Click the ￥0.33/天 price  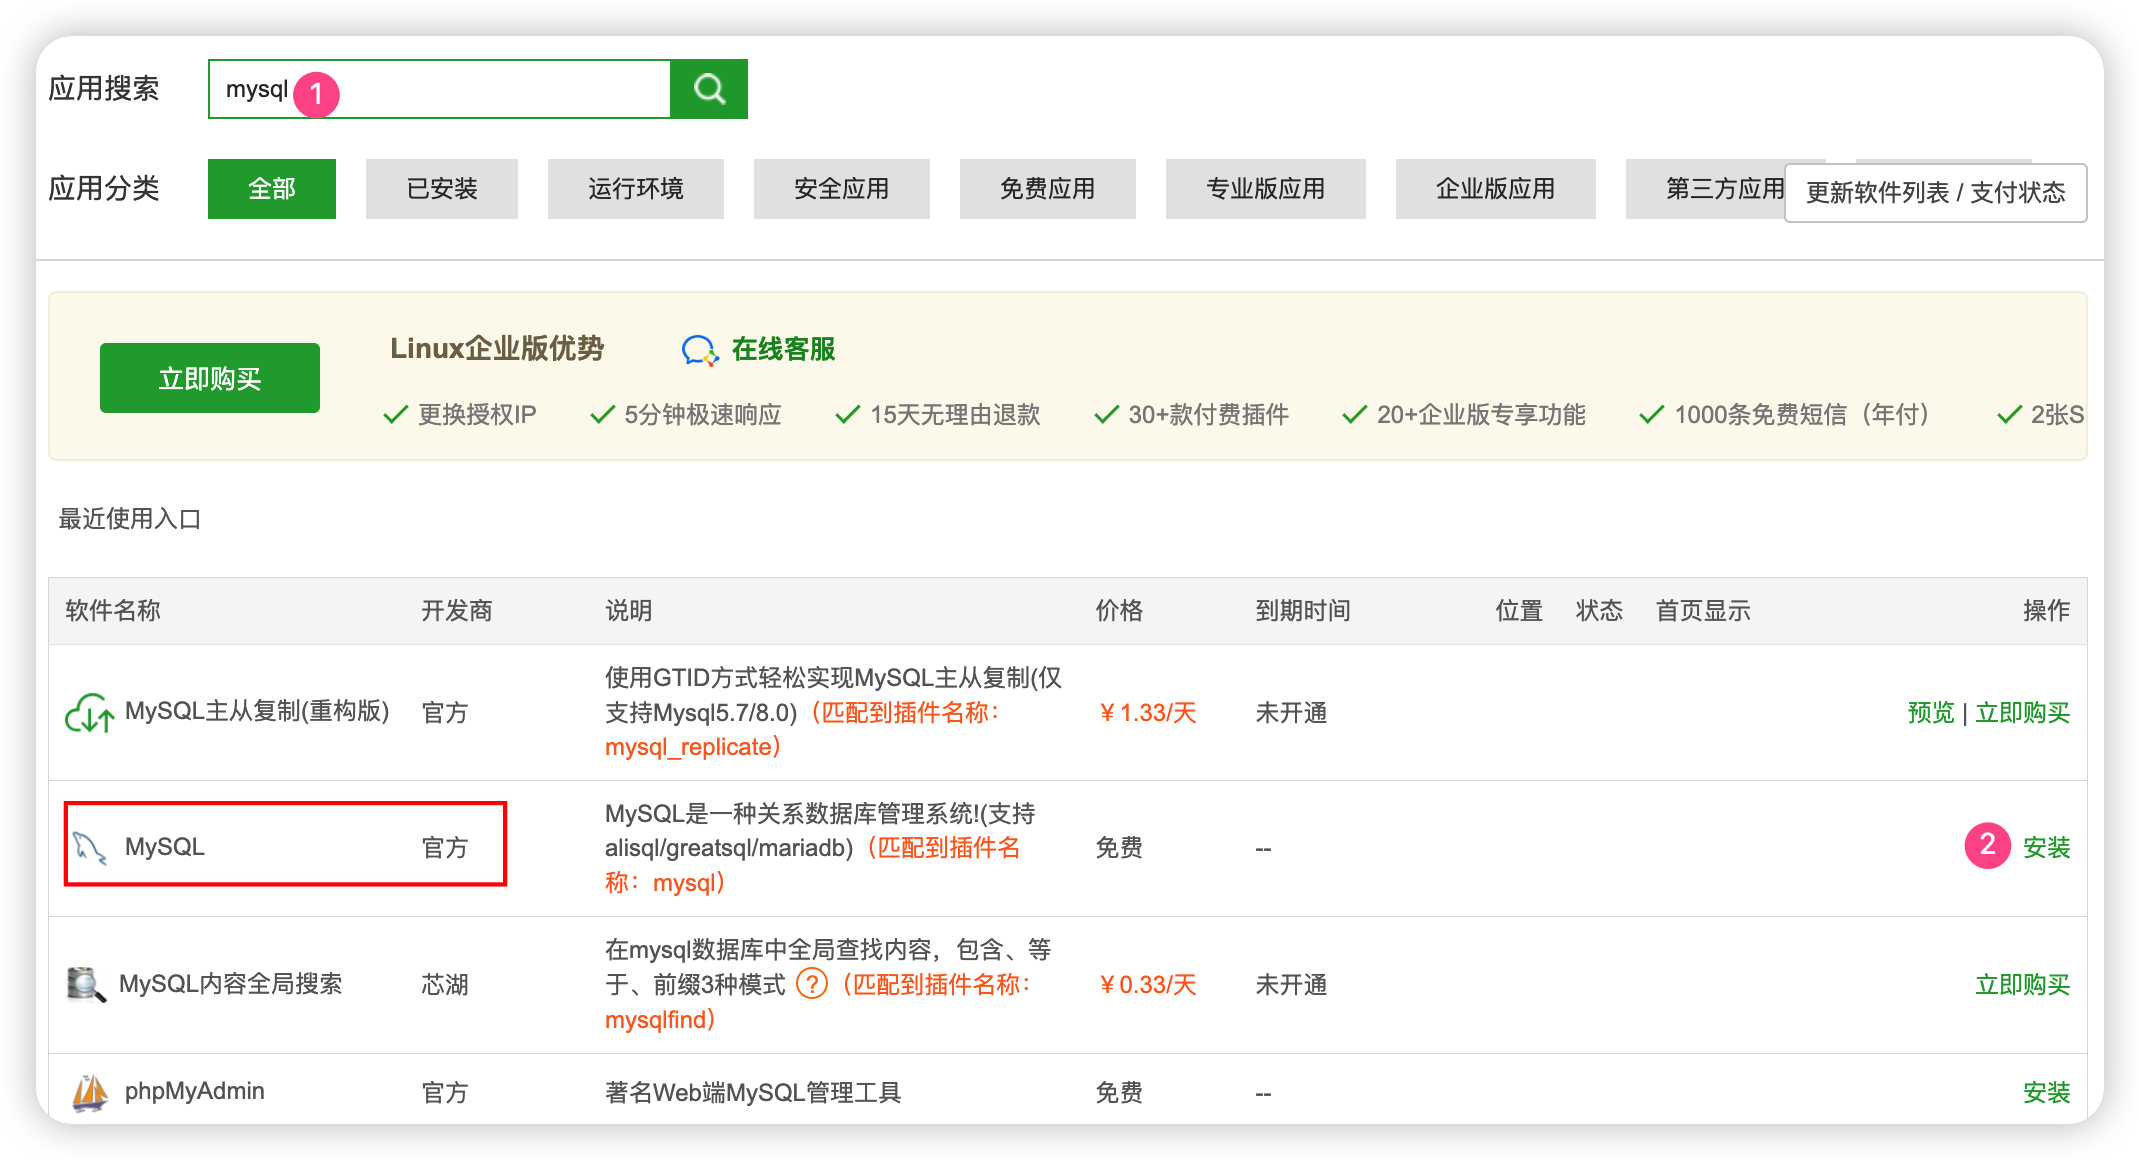1146,985
